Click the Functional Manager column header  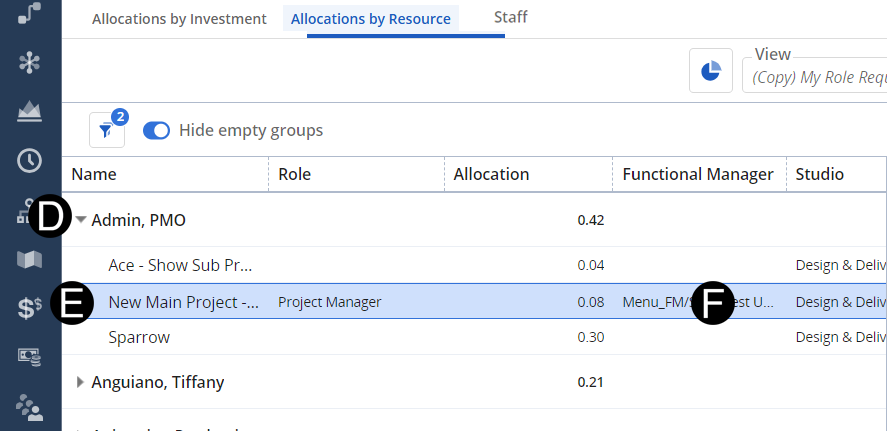697,174
